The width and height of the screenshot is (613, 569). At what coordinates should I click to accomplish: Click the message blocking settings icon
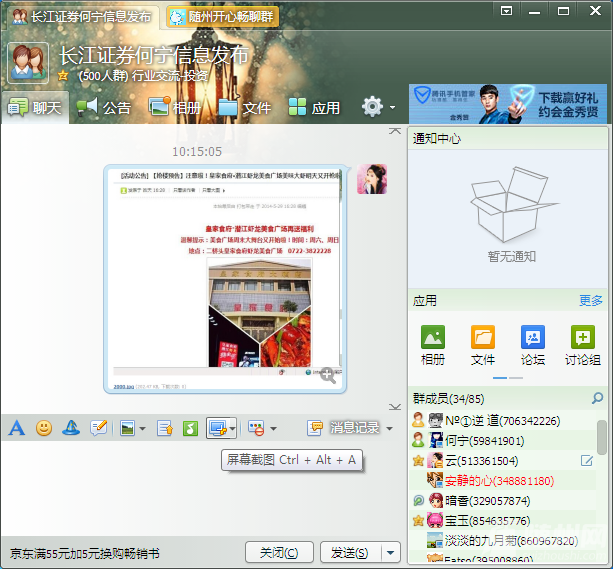(x=256, y=428)
